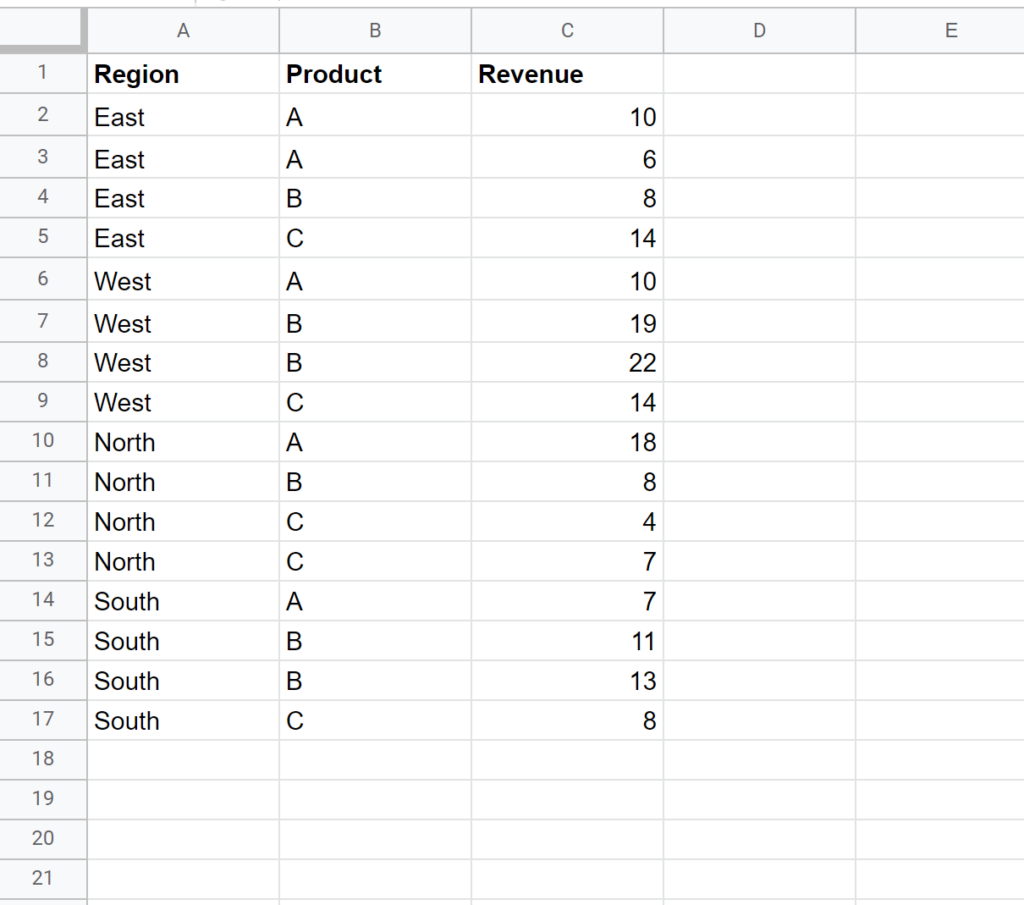Select row 21 header

tap(44, 879)
